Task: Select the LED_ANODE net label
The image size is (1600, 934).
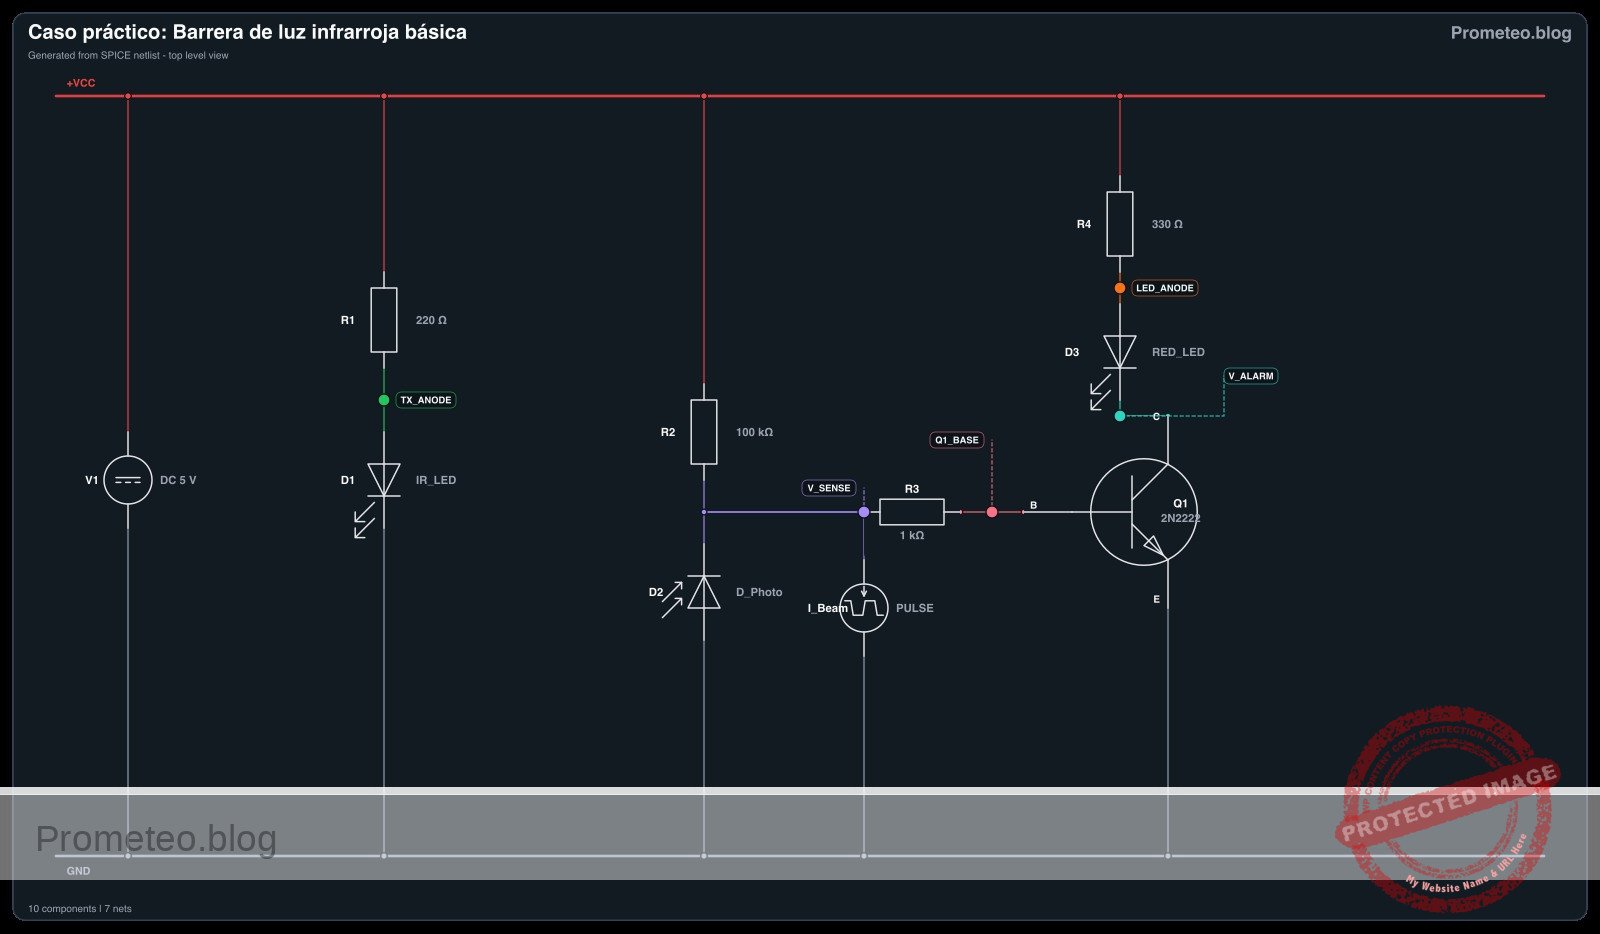Action: pyautogui.click(x=1165, y=288)
